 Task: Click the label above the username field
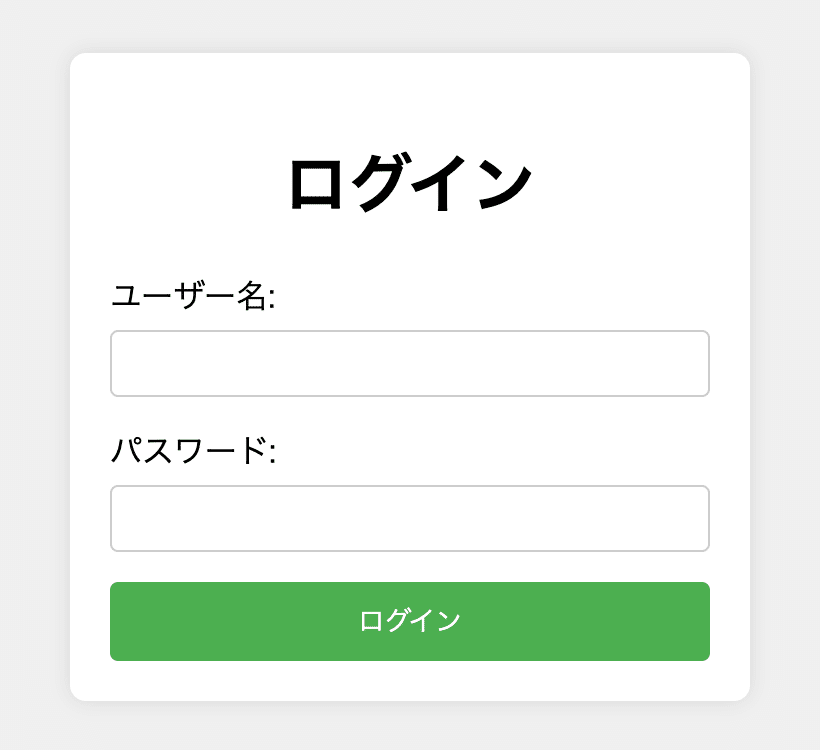tap(193, 296)
